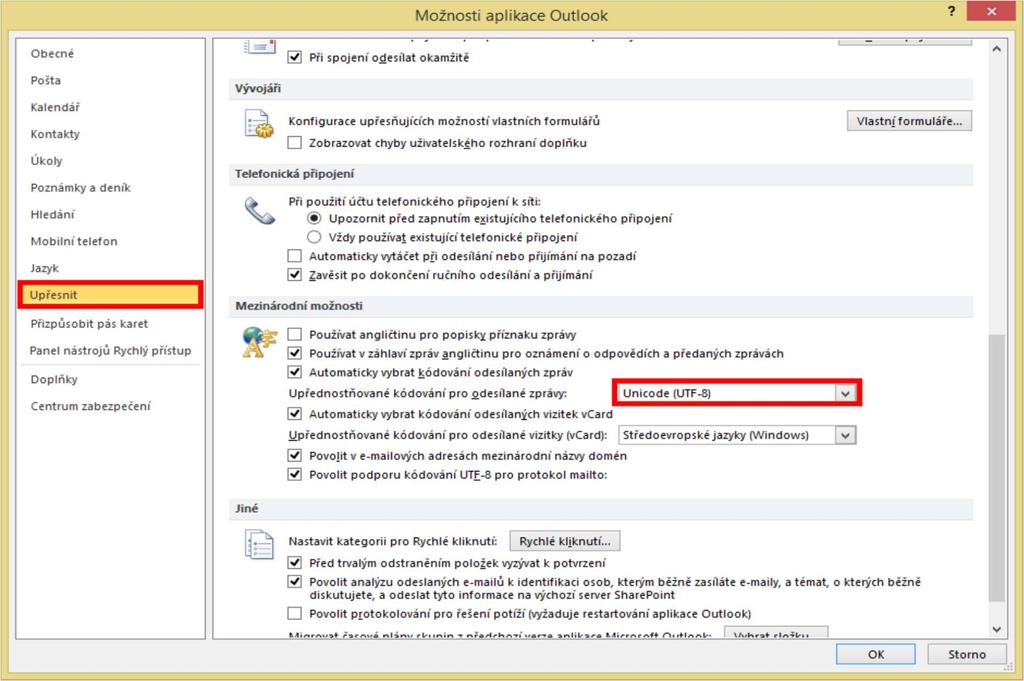Viewport: 1024px width, 681px height.
Task: Toggle 'Před trvalým odstraněním položek' checkbox
Action: click(x=295, y=563)
